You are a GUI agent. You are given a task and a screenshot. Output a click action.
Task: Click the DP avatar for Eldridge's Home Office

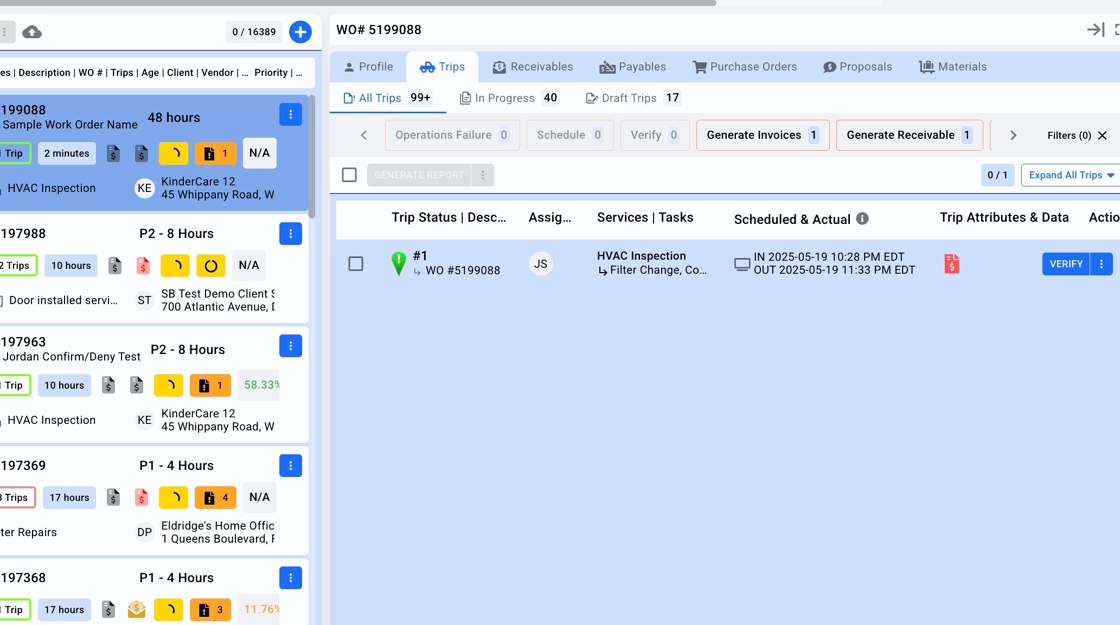click(144, 532)
